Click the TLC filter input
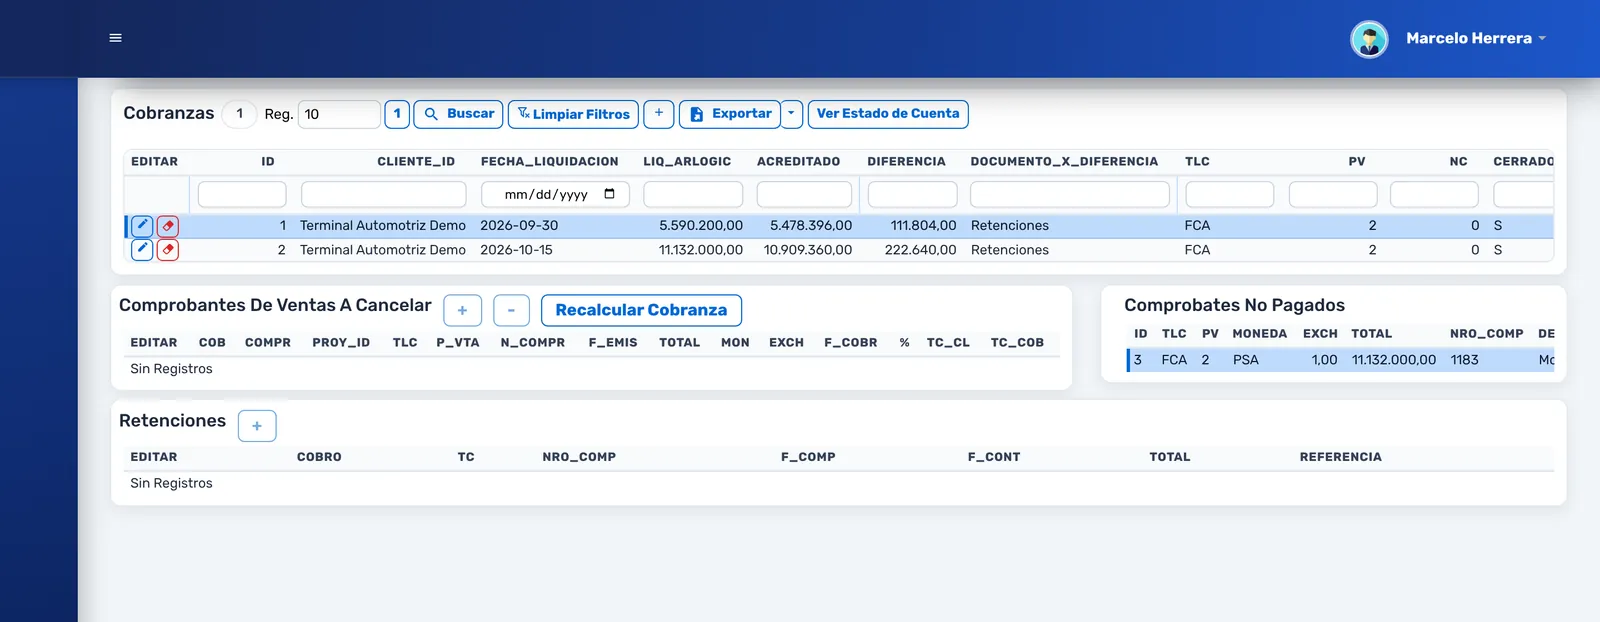This screenshot has height=622, width=1600. [x=1229, y=194]
